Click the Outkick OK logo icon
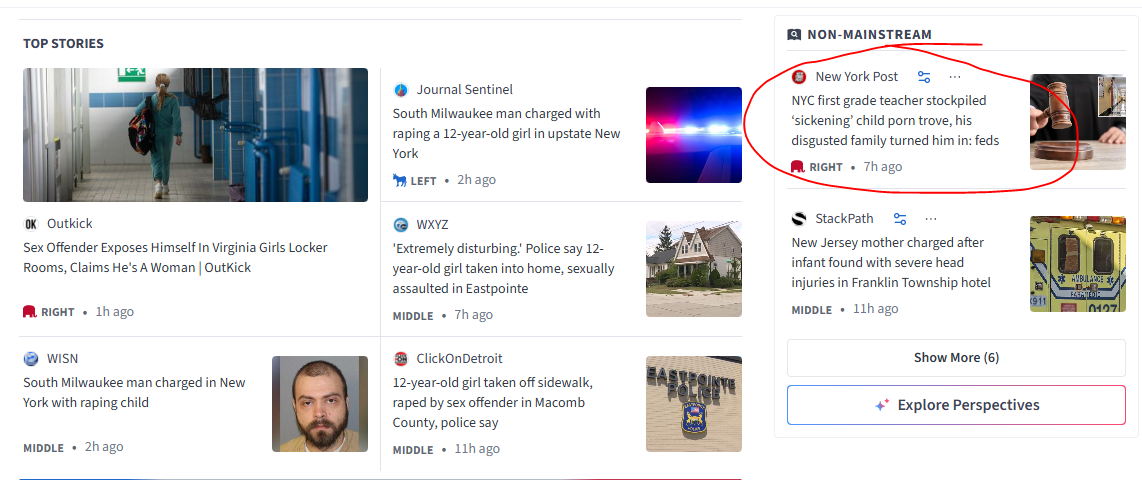Image resolution: width=1142 pixels, height=480 pixels. 31,224
